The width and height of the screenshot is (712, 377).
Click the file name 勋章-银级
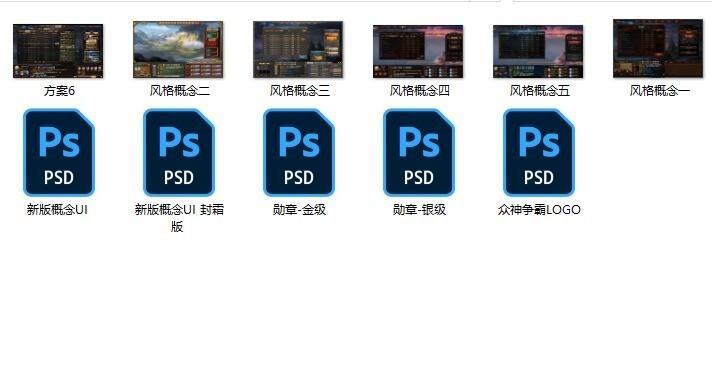tap(419, 210)
